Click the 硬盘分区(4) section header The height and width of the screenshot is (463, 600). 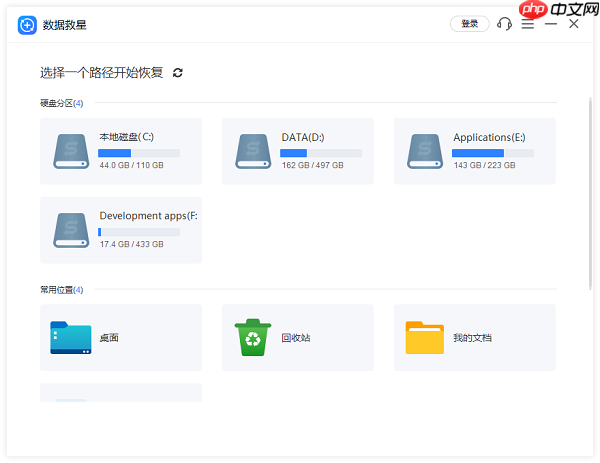coord(61,103)
